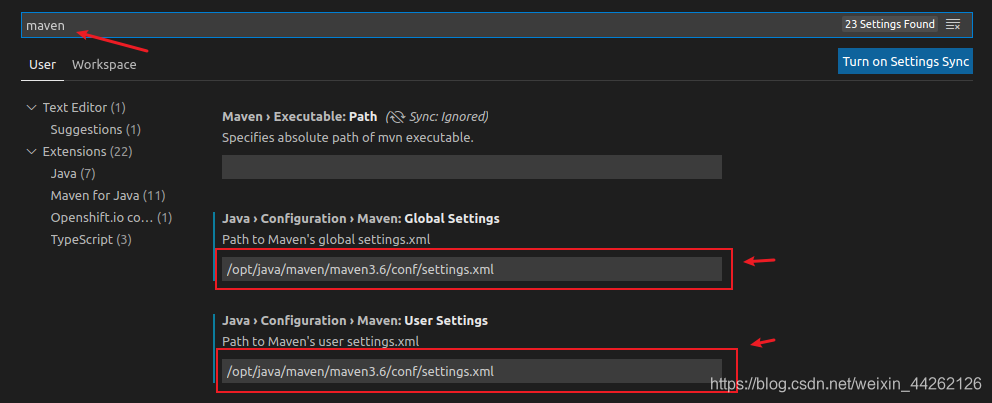The height and width of the screenshot is (403, 992).
Task: Click the Maven: User Settings title
Action: click(x=355, y=320)
